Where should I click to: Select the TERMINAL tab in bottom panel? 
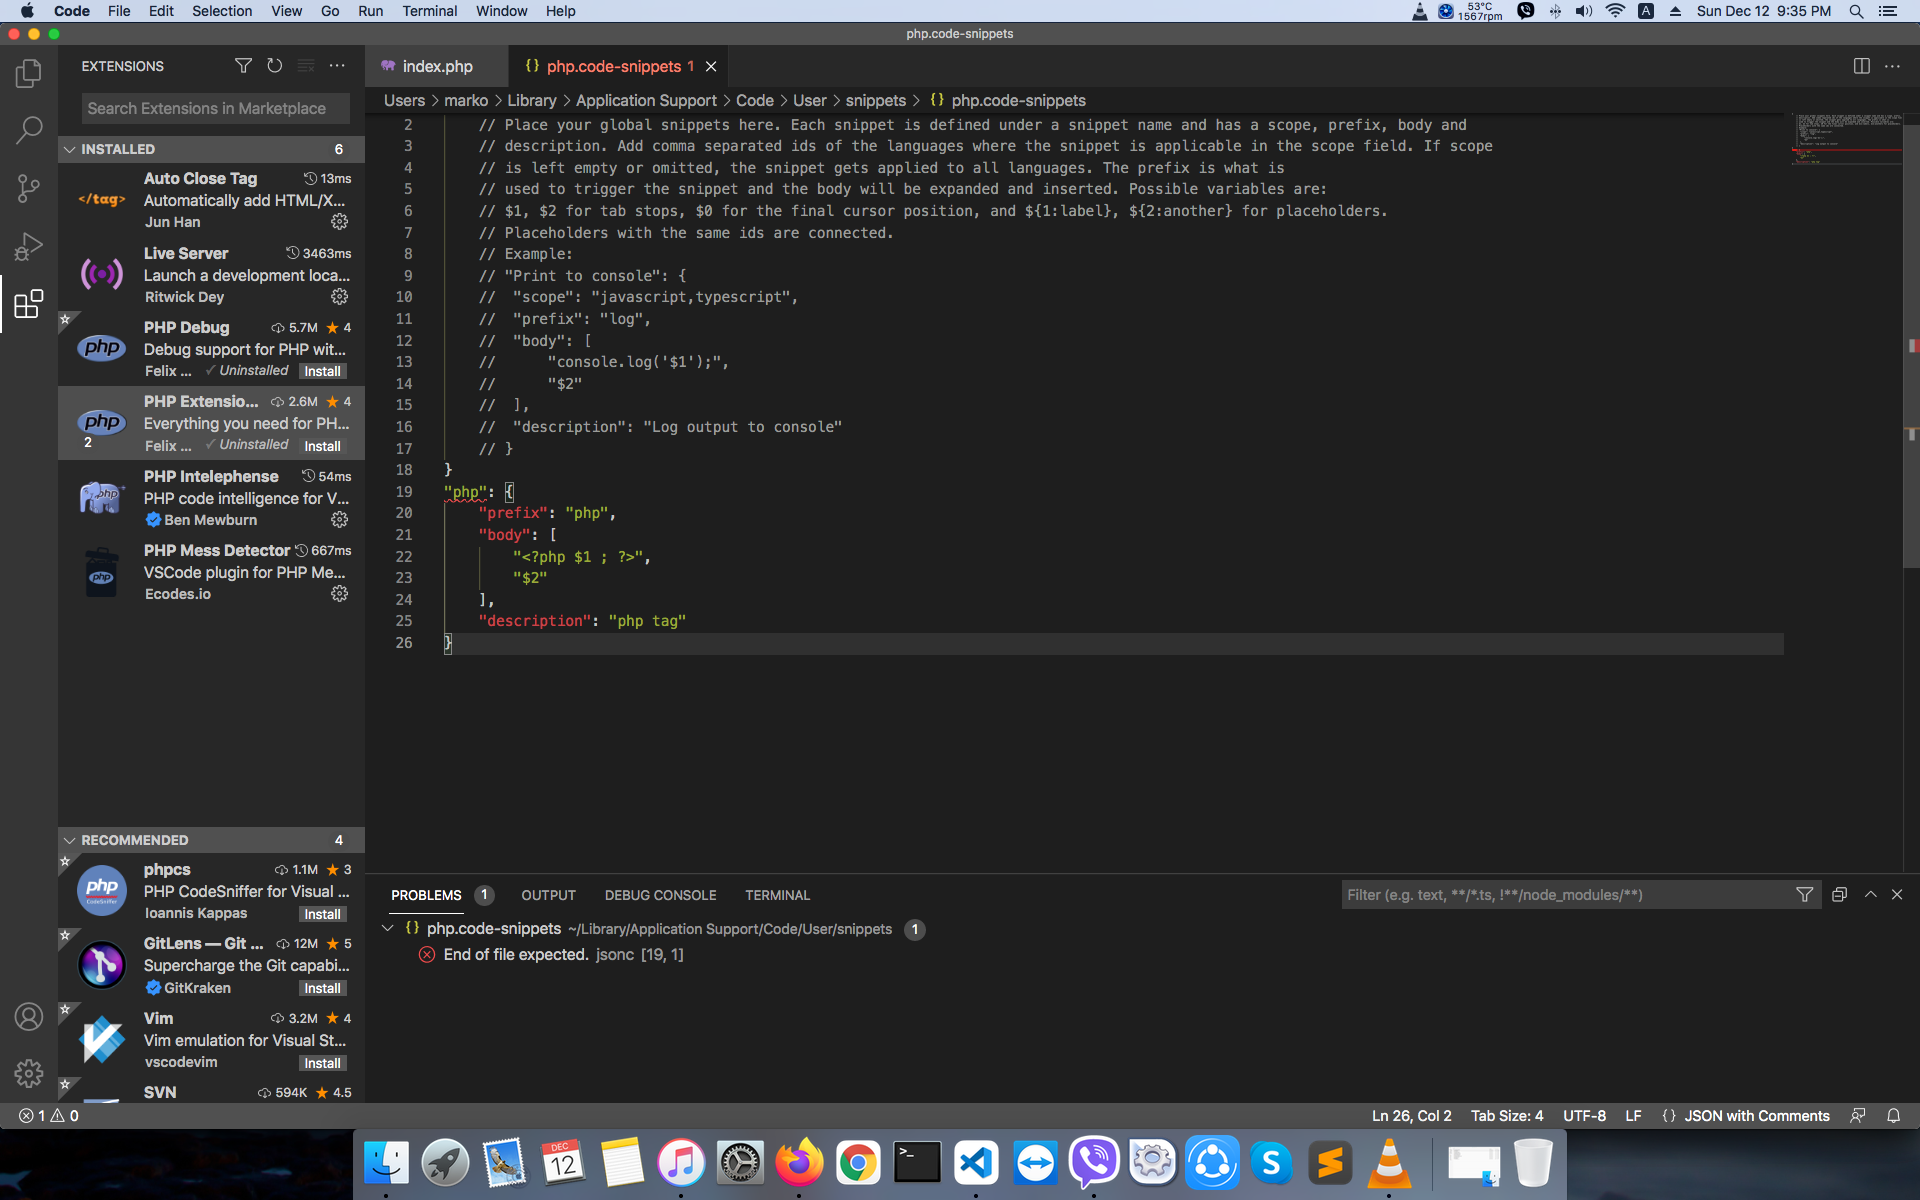tap(777, 894)
